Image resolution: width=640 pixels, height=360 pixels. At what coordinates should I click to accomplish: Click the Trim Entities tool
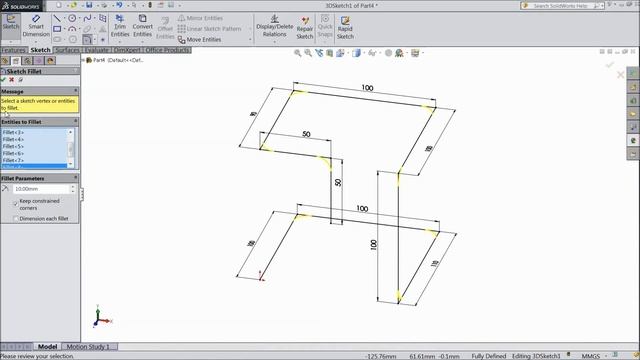(120, 26)
